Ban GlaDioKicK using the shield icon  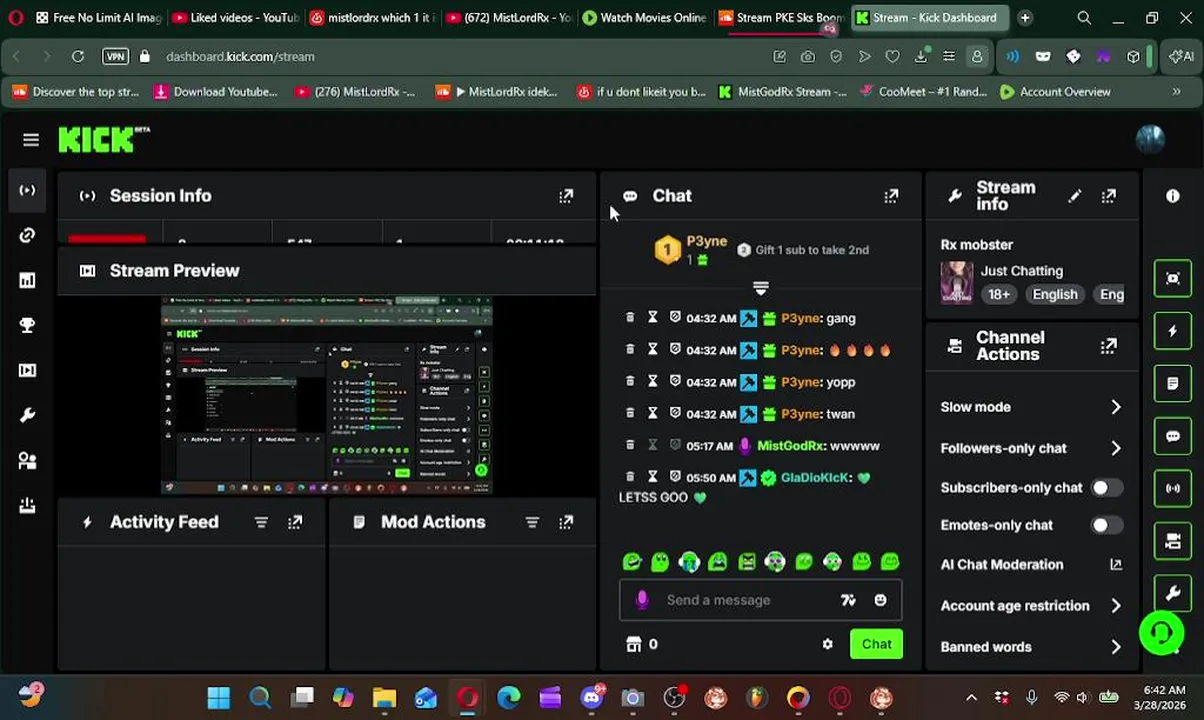(675, 478)
